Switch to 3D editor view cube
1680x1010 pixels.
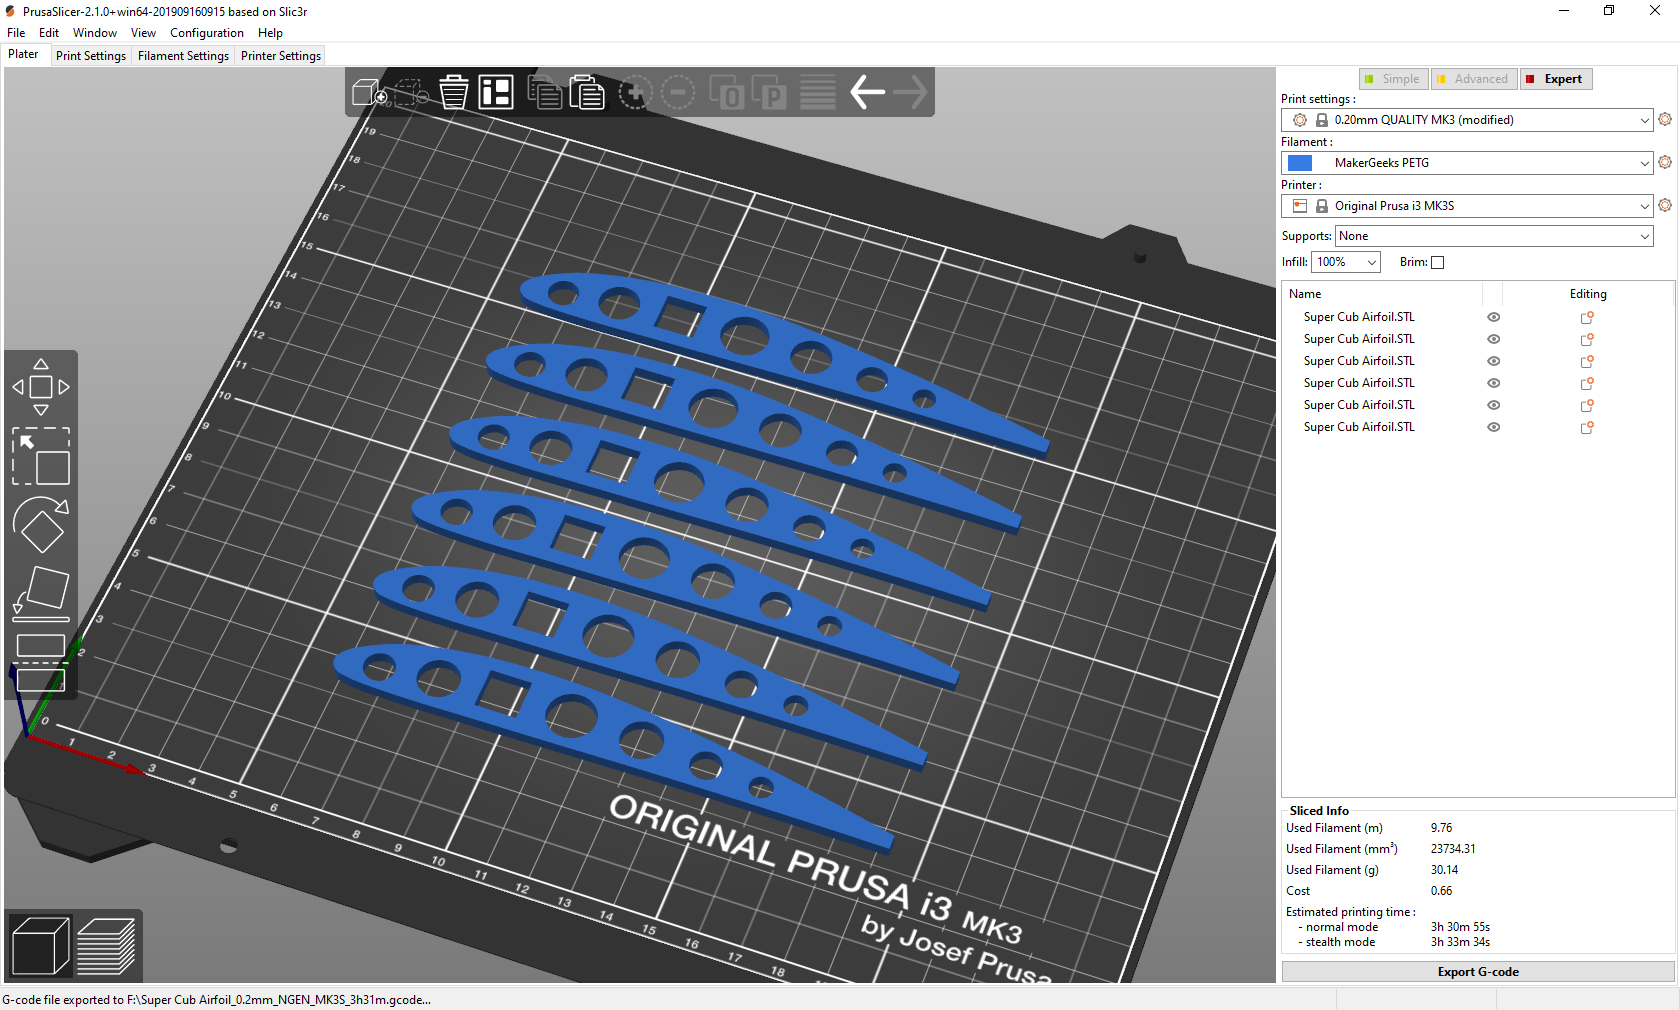pyautogui.click(x=40, y=946)
